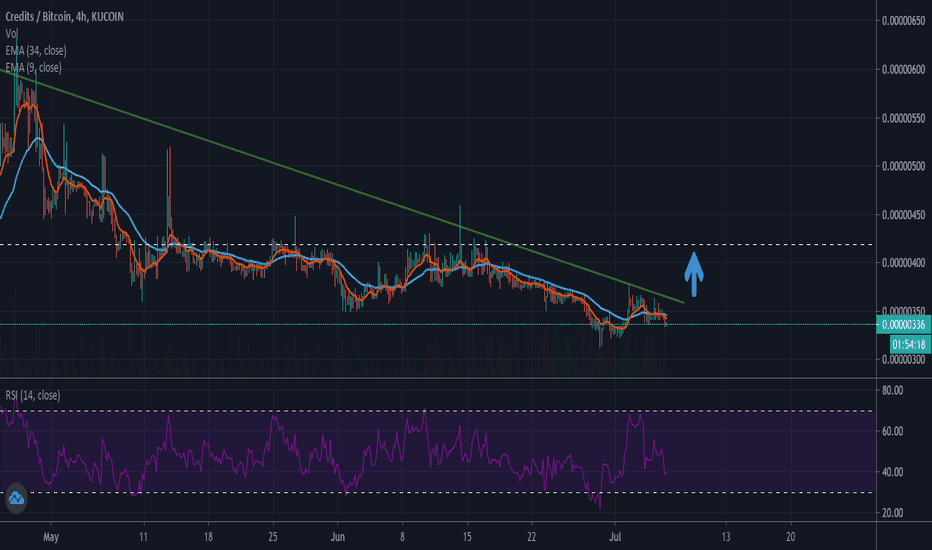Select the EMA (9, close) indicator label
Image resolution: width=932 pixels, height=550 pixels.
tap(33, 67)
